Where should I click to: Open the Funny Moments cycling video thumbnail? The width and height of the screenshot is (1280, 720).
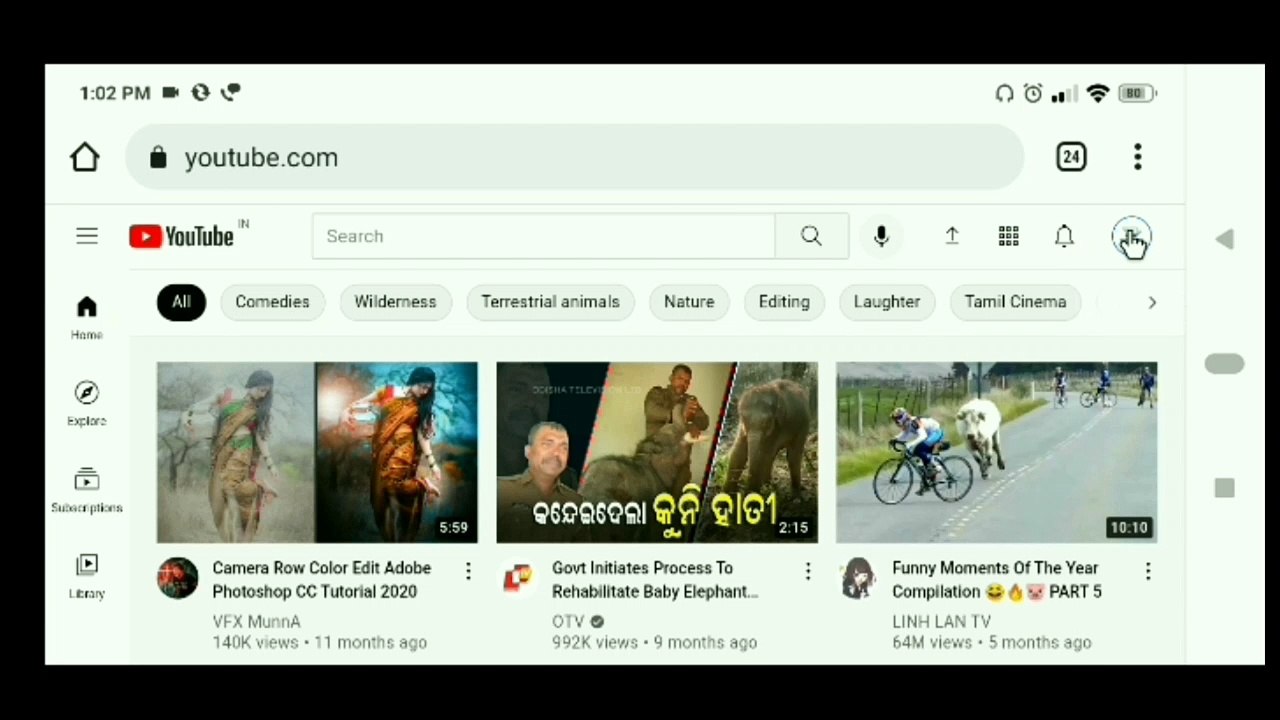click(x=997, y=452)
